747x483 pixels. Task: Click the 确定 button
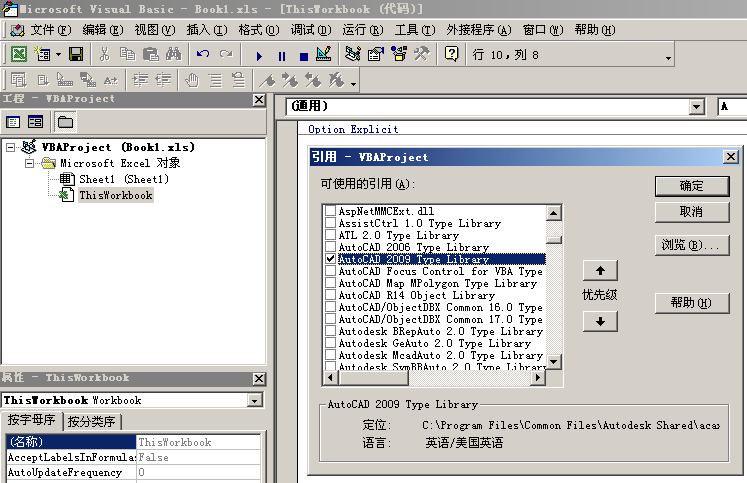pyautogui.click(x=692, y=186)
